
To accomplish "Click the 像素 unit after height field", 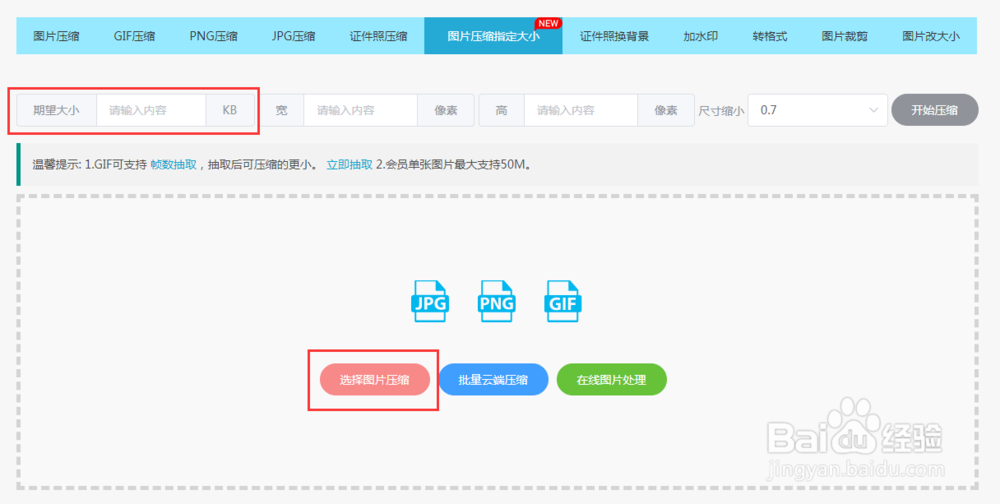I will click(x=666, y=110).
